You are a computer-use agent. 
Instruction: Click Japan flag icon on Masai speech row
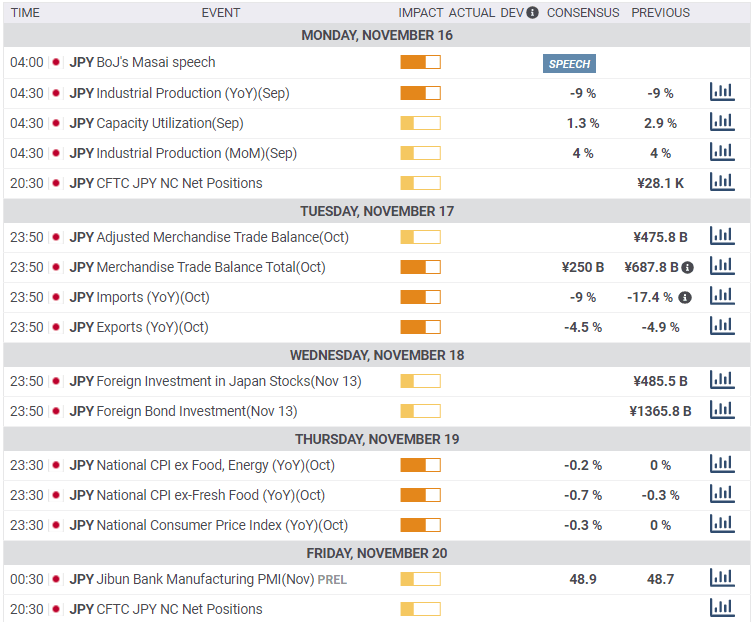(56, 62)
